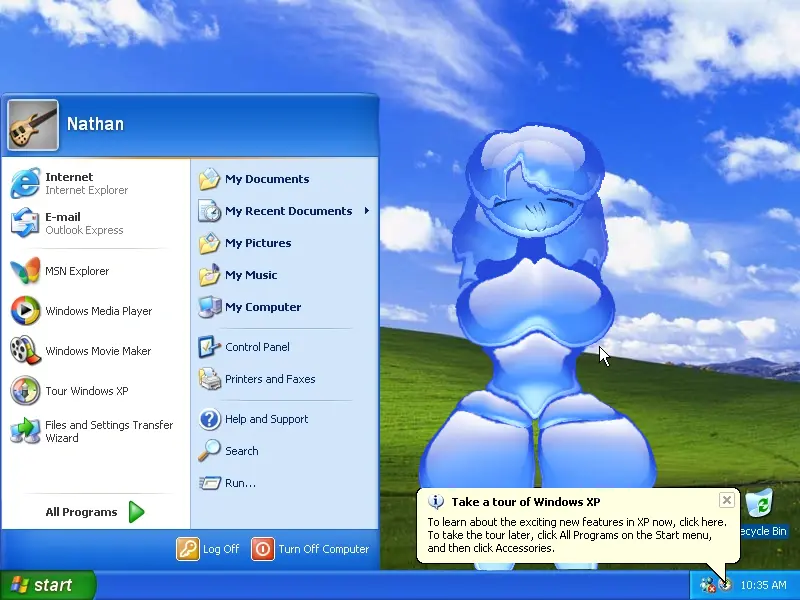Click Windows Movie Maker label
800x600 pixels.
(98, 351)
